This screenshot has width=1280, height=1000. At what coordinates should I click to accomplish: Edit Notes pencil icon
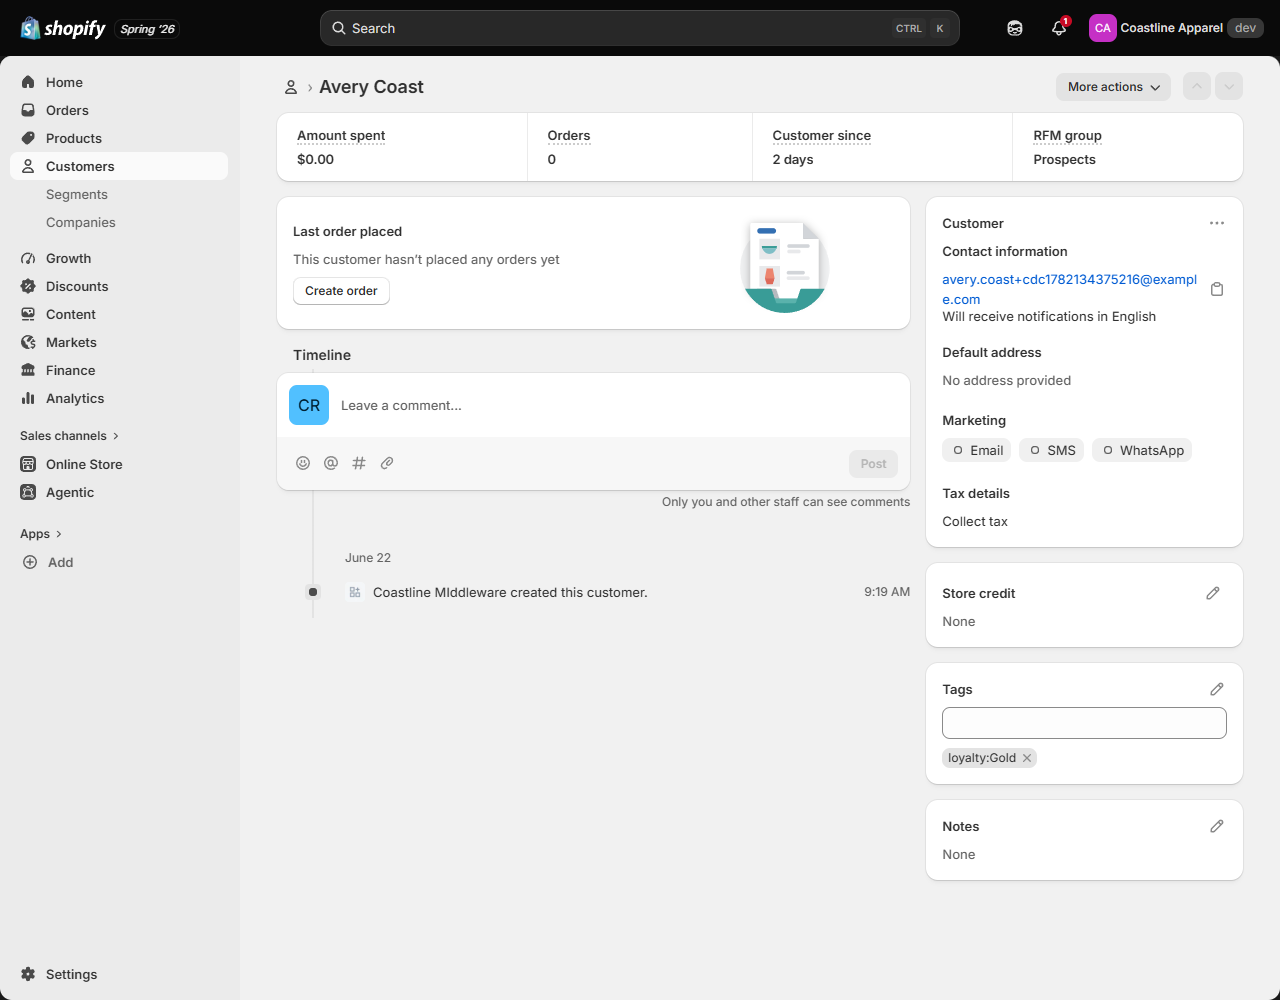(x=1217, y=826)
